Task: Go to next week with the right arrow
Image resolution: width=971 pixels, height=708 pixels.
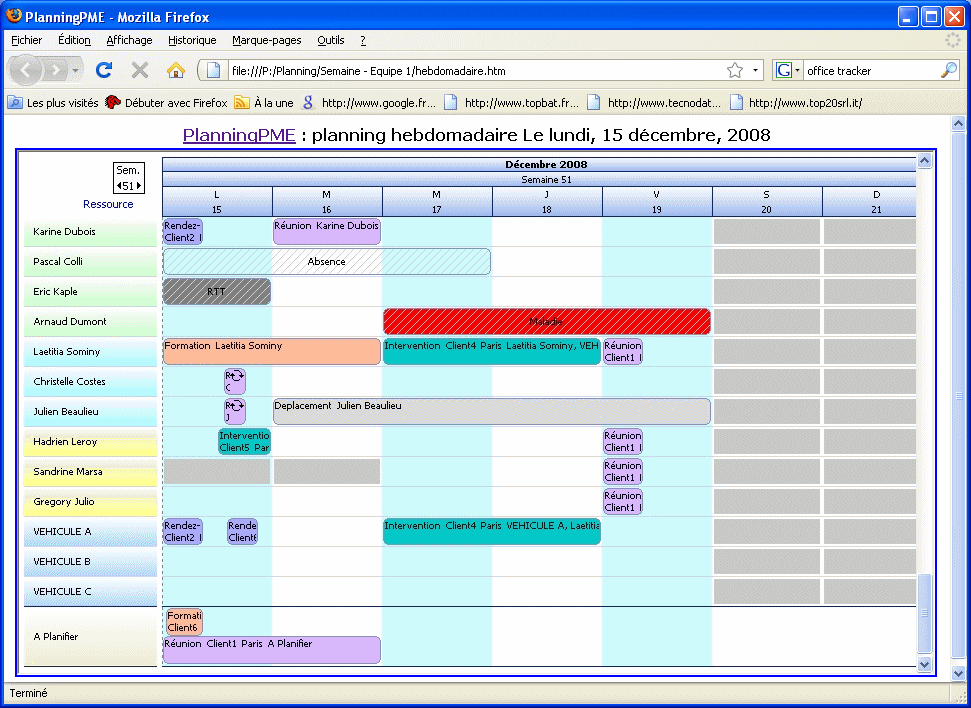Action: [139, 185]
